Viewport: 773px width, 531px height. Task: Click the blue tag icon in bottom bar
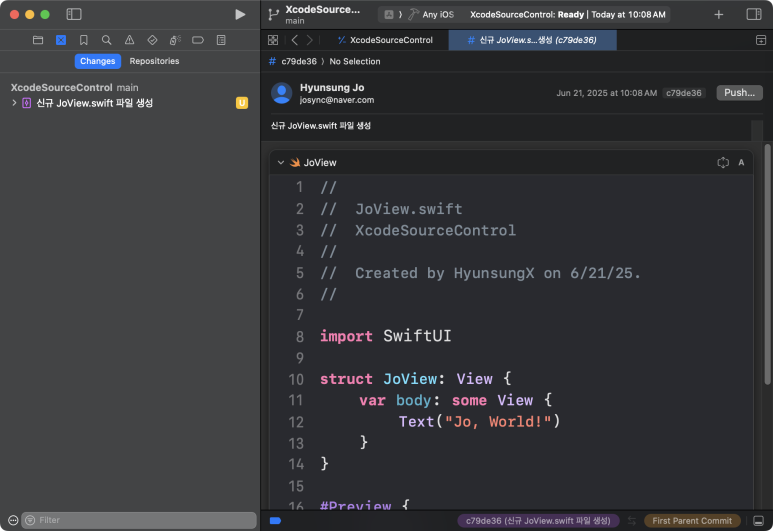point(276,521)
